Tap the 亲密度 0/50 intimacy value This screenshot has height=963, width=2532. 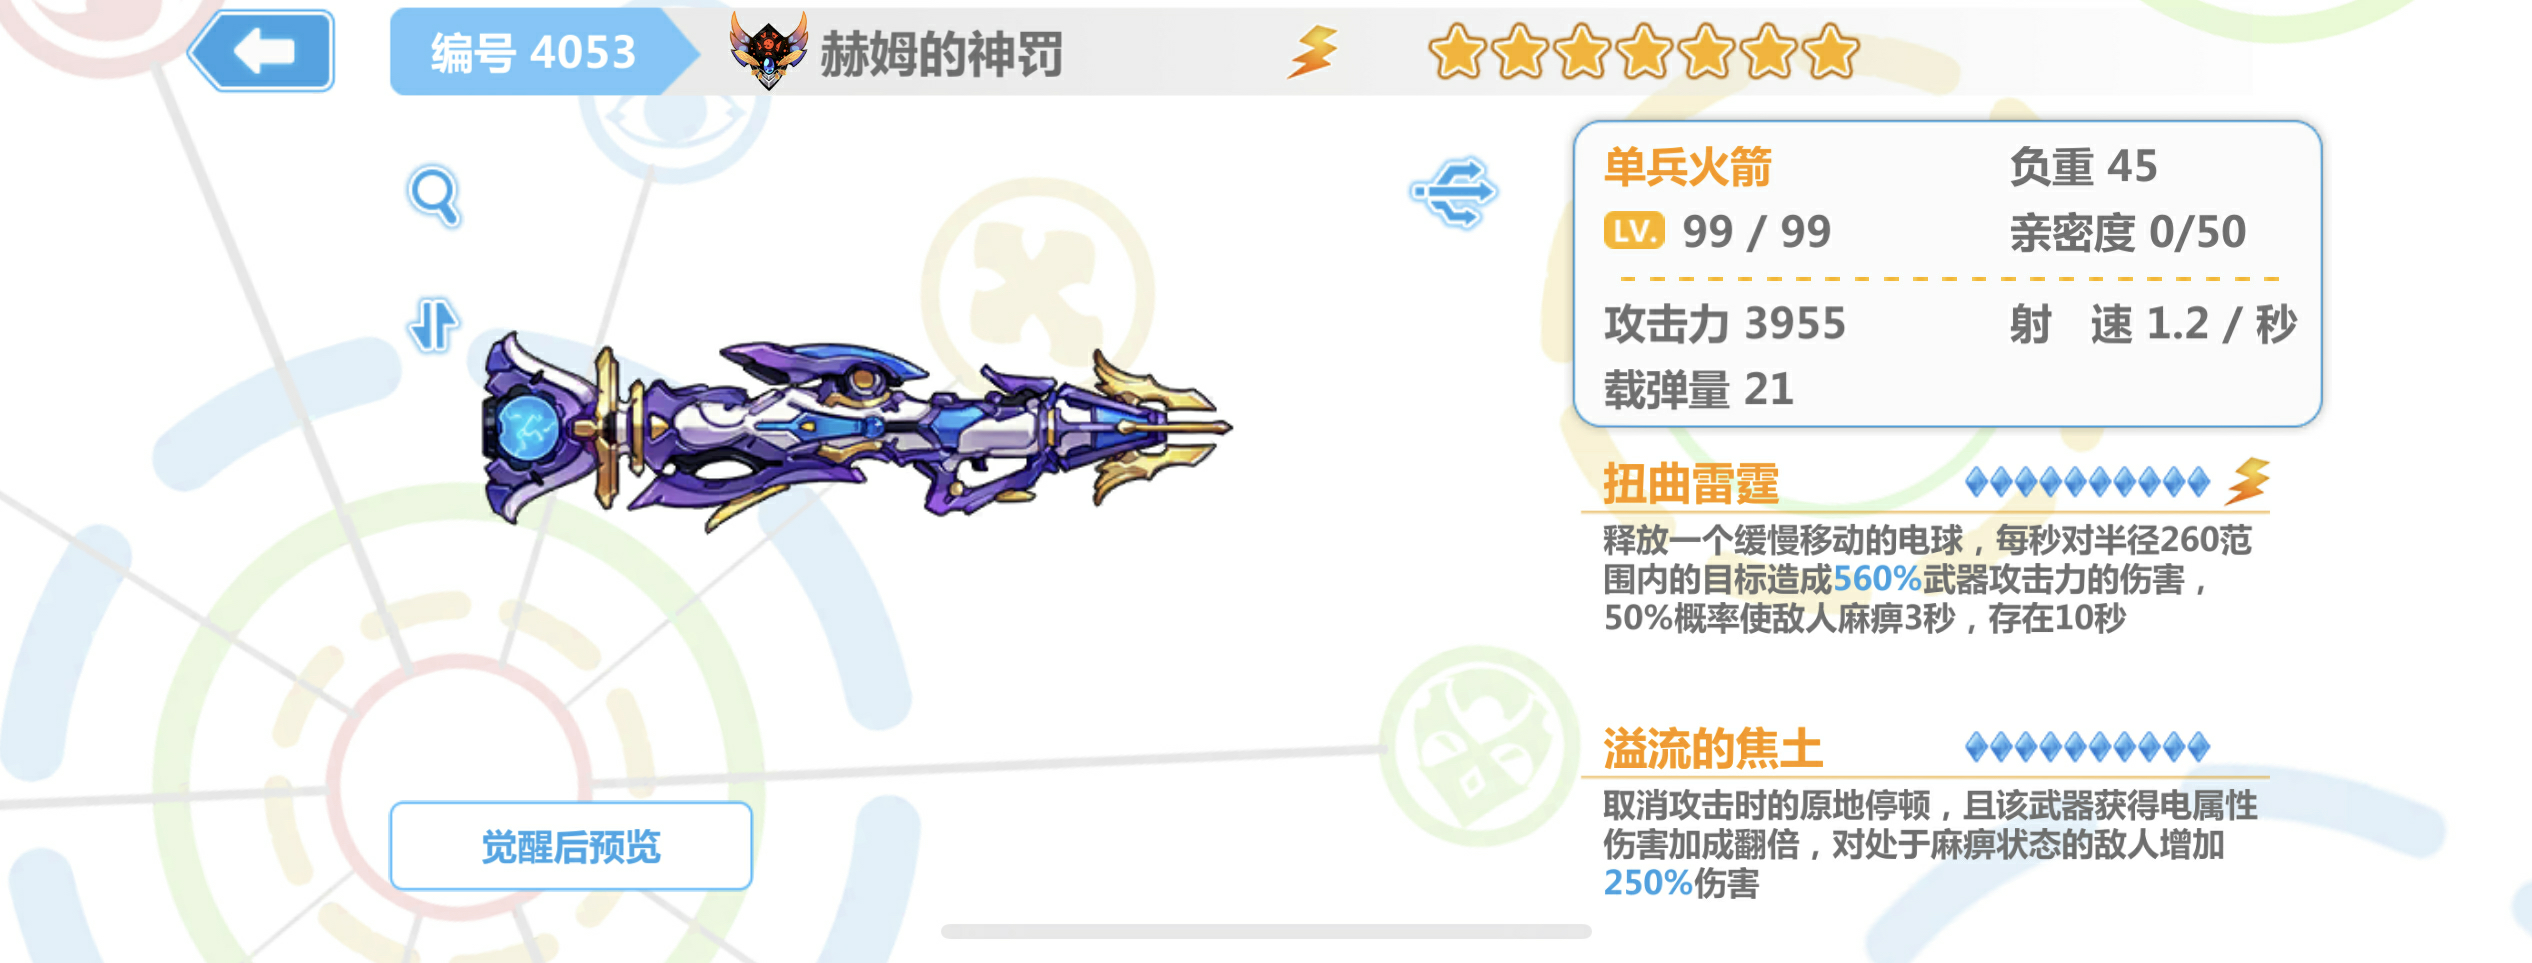pyautogui.click(x=2128, y=233)
